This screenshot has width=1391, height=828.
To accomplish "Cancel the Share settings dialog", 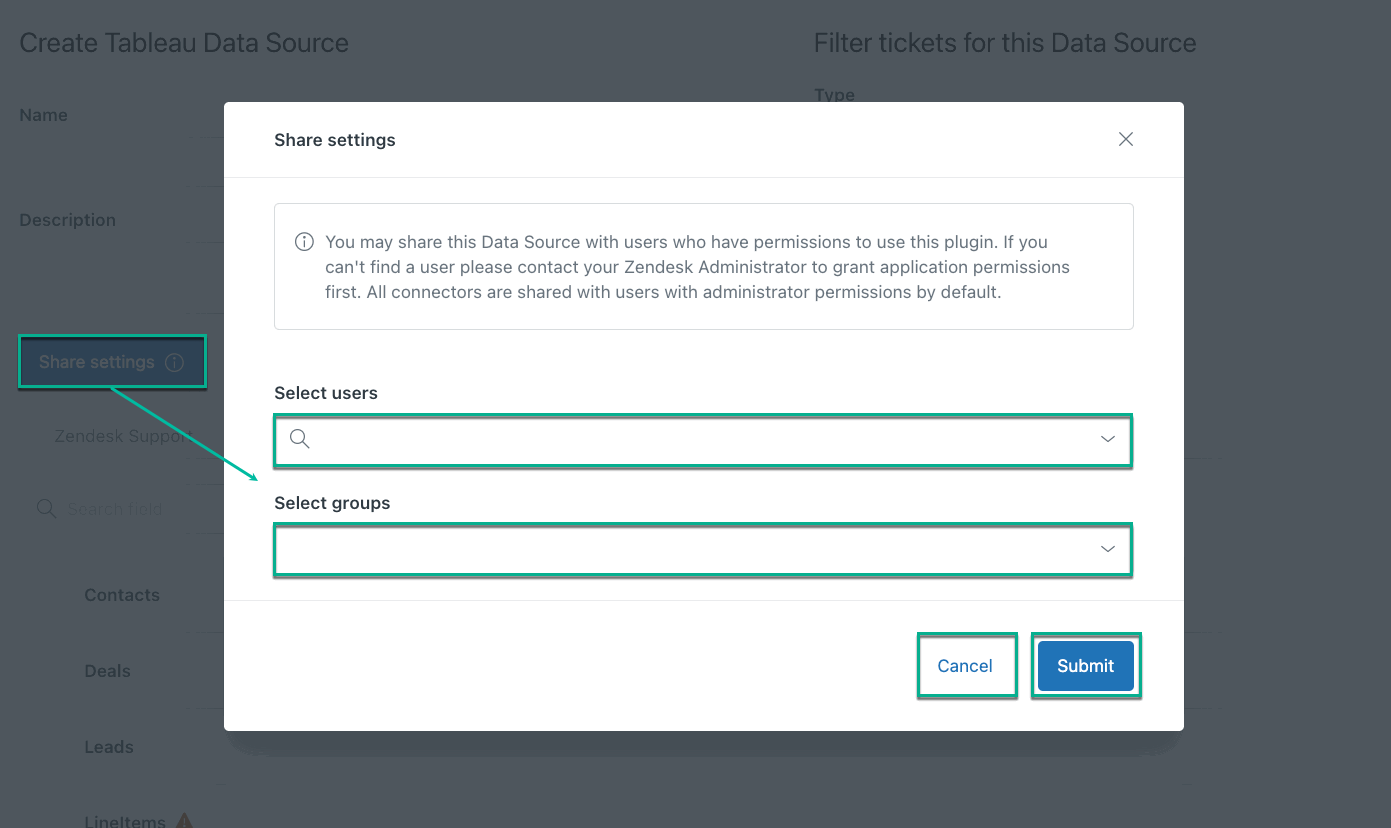I will (x=965, y=665).
